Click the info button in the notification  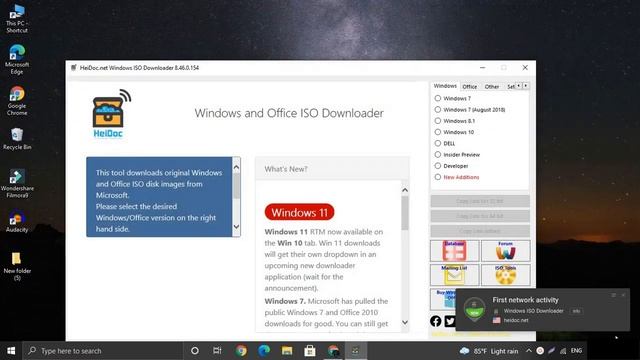coord(576,311)
